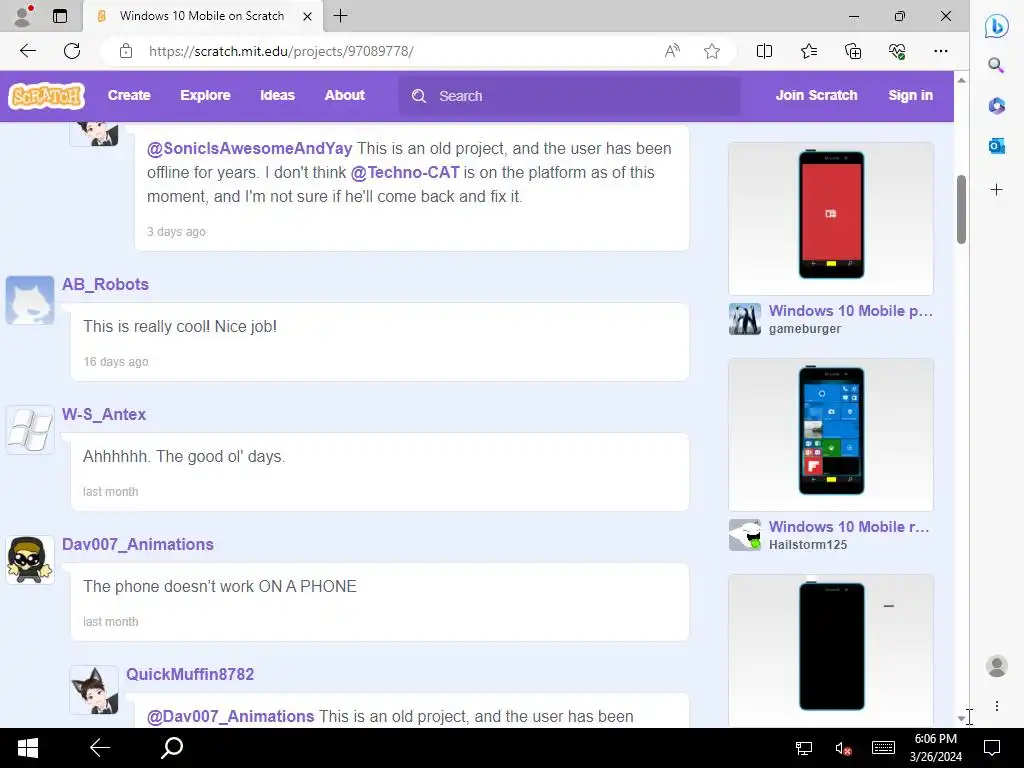This screenshot has width=1024, height=768.
Task: Open network tray icon
Action: (x=803, y=748)
